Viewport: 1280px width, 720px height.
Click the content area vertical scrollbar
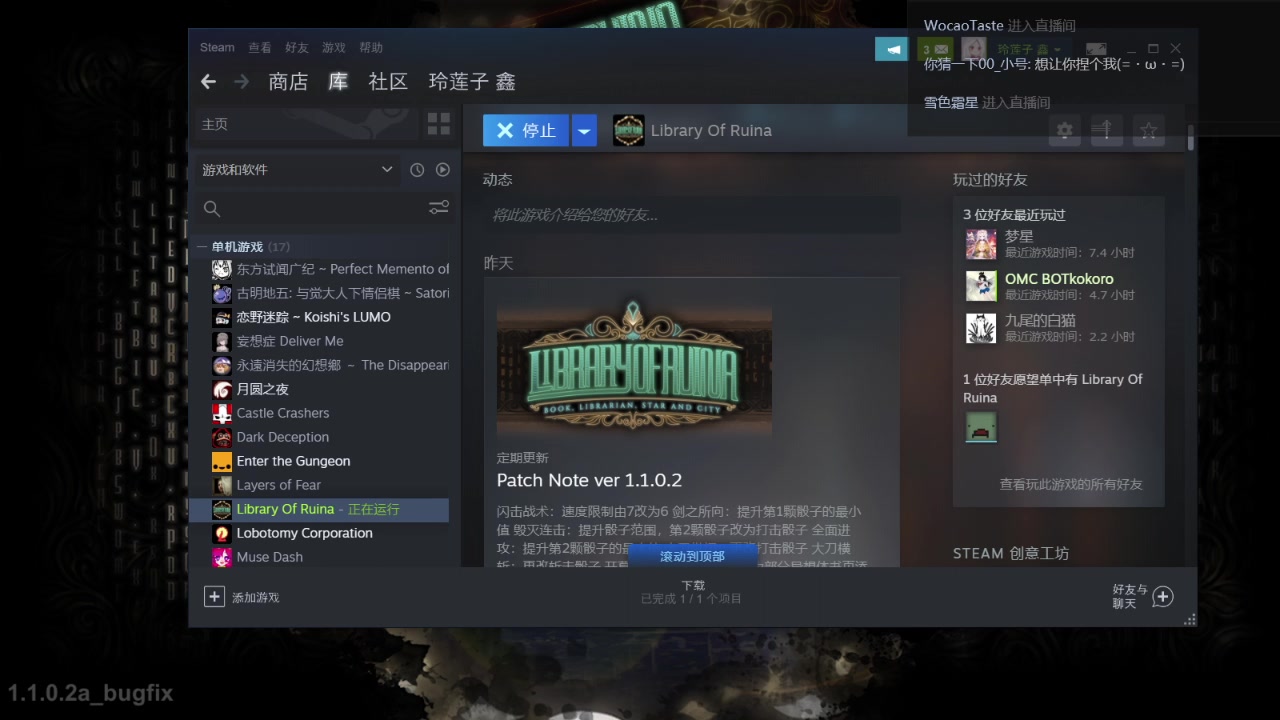(1191, 138)
